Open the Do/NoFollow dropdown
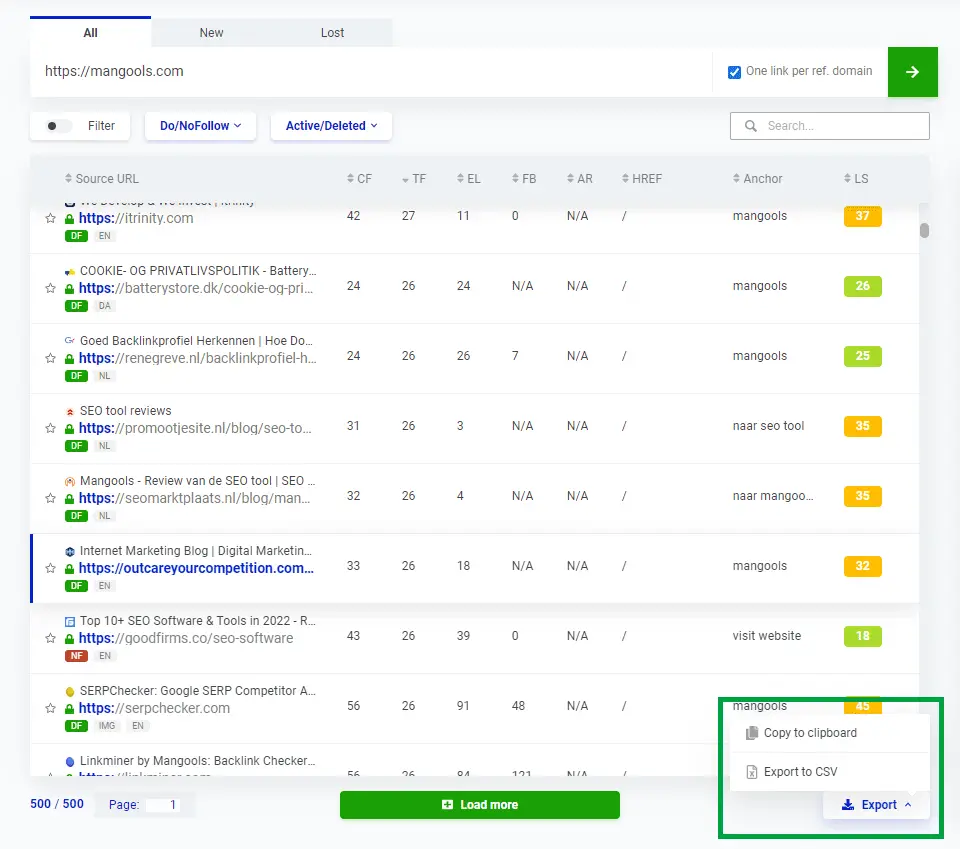Viewport: 960px width, 849px height. pyautogui.click(x=200, y=125)
